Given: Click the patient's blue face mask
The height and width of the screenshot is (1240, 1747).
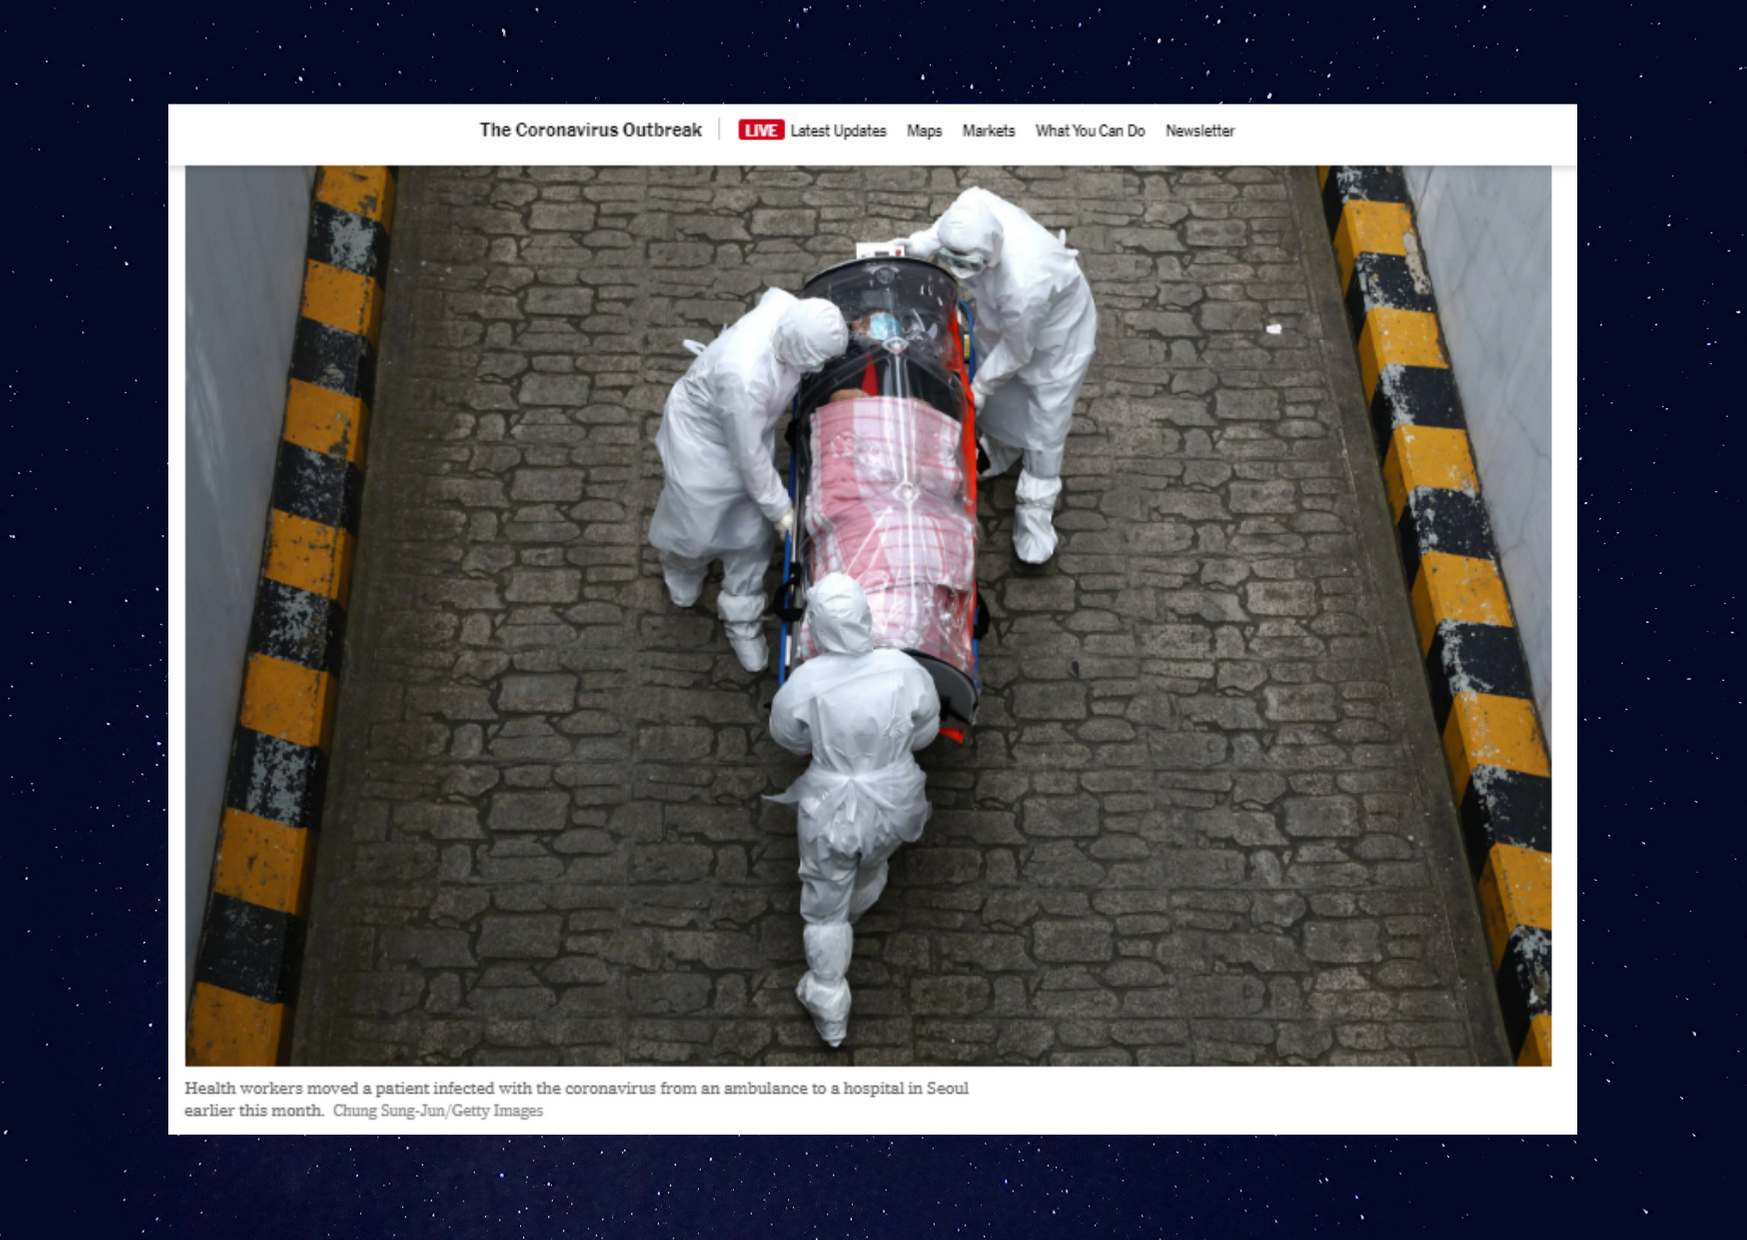Looking at the screenshot, I should 882,326.
